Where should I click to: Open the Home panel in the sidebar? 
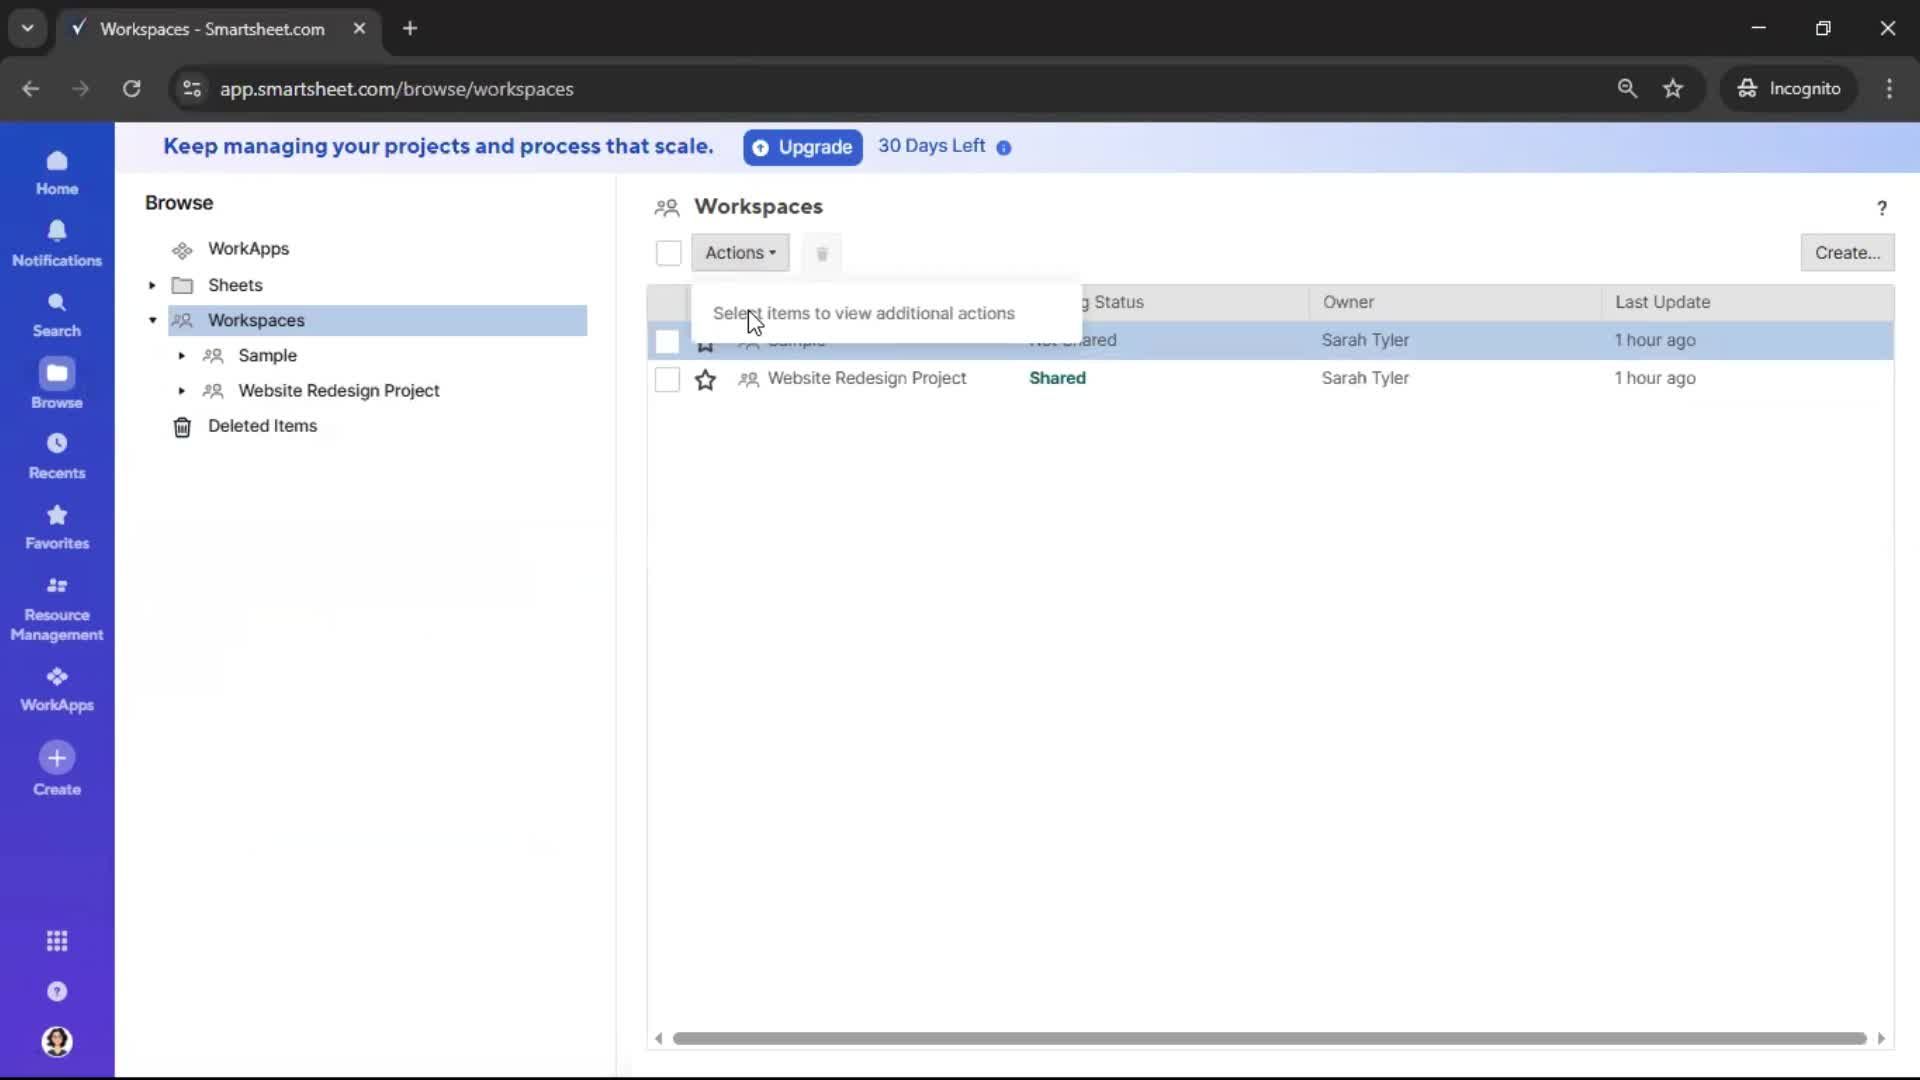point(57,172)
